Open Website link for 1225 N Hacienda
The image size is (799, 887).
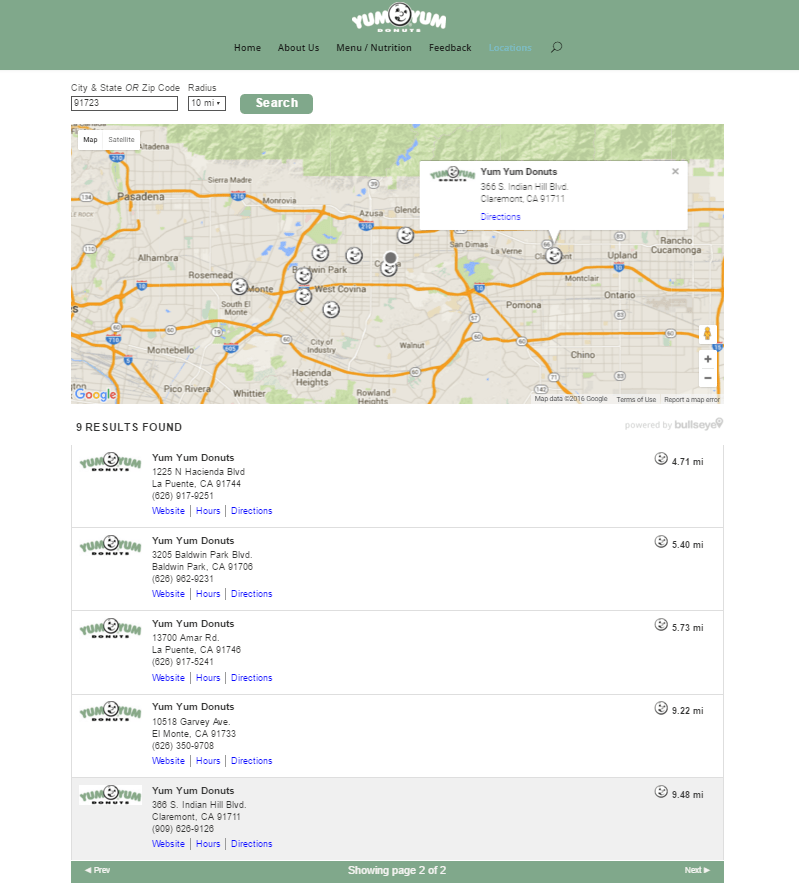coord(168,511)
